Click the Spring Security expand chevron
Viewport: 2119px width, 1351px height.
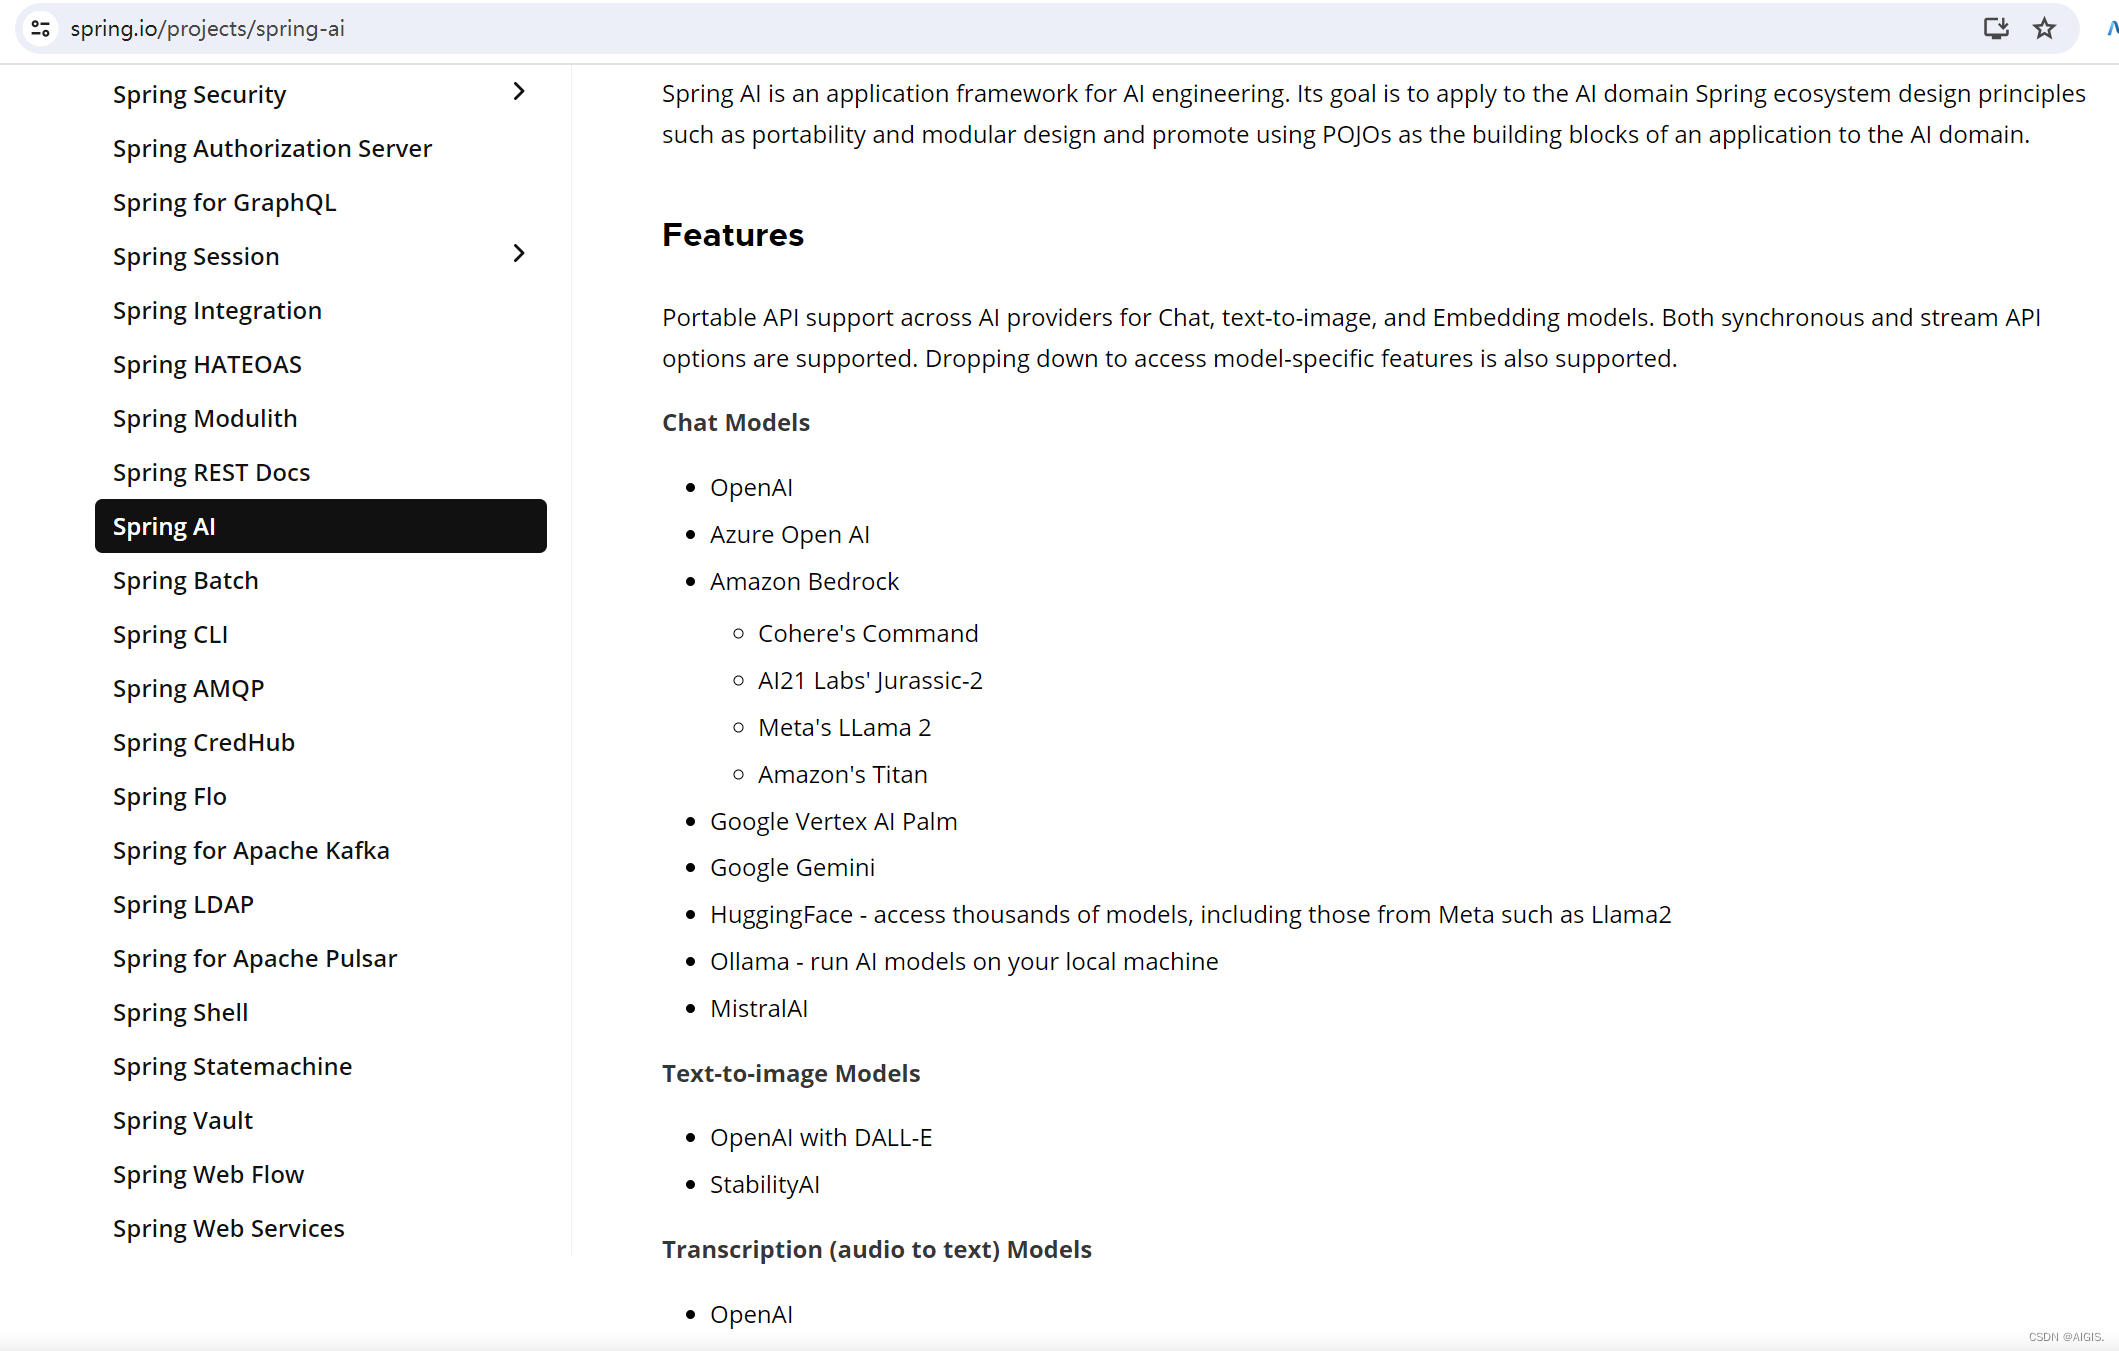tap(520, 93)
